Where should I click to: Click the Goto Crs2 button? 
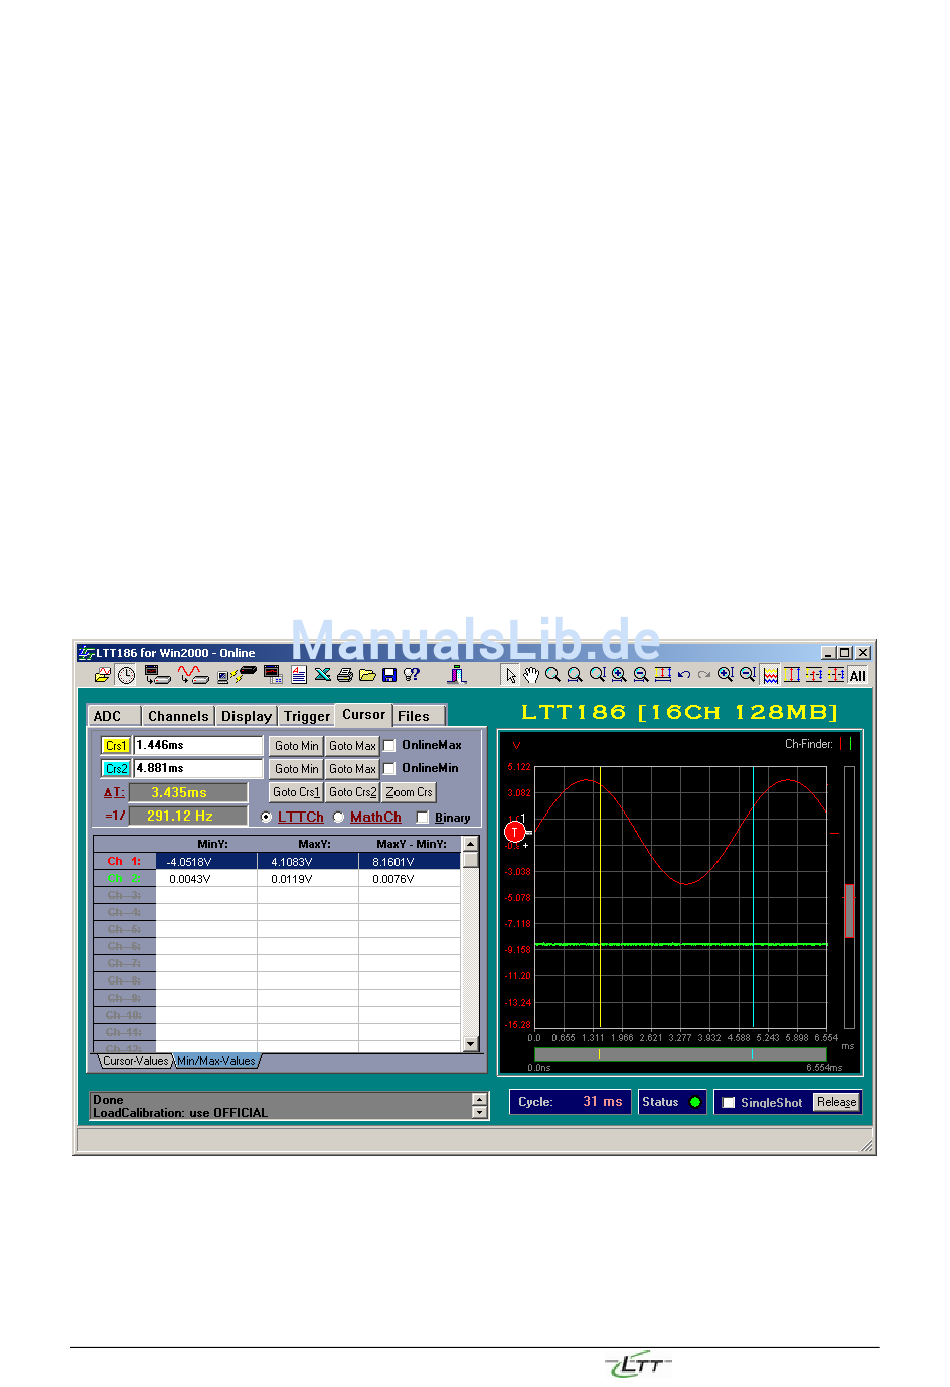[352, 792]
